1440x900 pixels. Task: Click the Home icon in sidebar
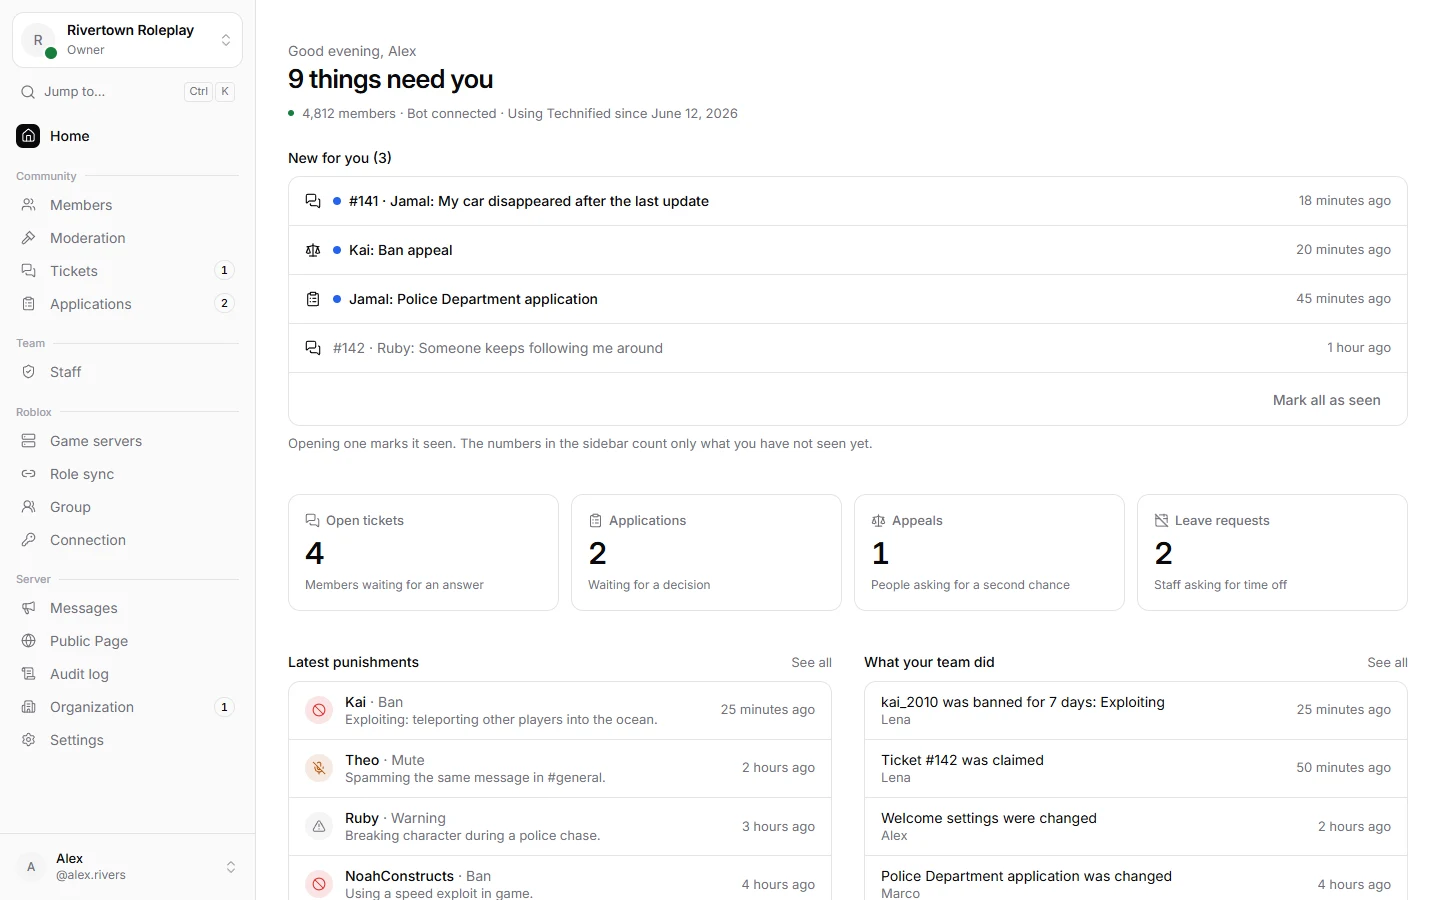tap(28, 136)
